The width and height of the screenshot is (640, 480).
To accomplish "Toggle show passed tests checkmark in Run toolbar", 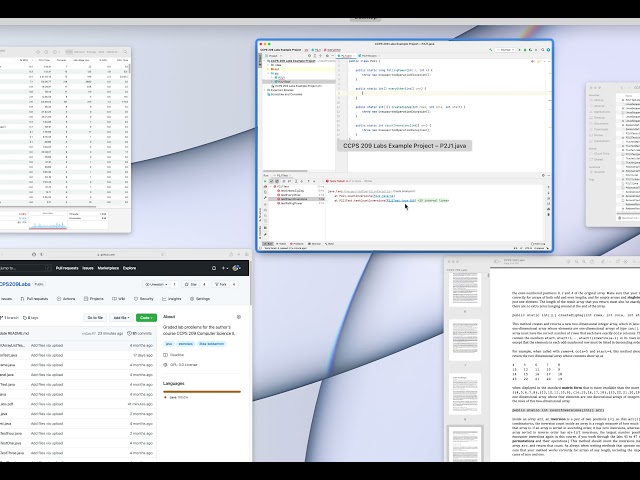I will pos(271,181).
